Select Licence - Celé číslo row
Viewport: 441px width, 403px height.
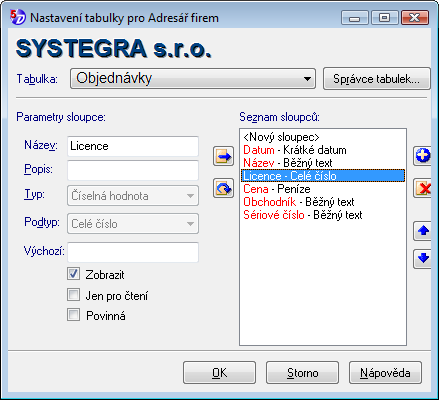click(x=323, y=176)
